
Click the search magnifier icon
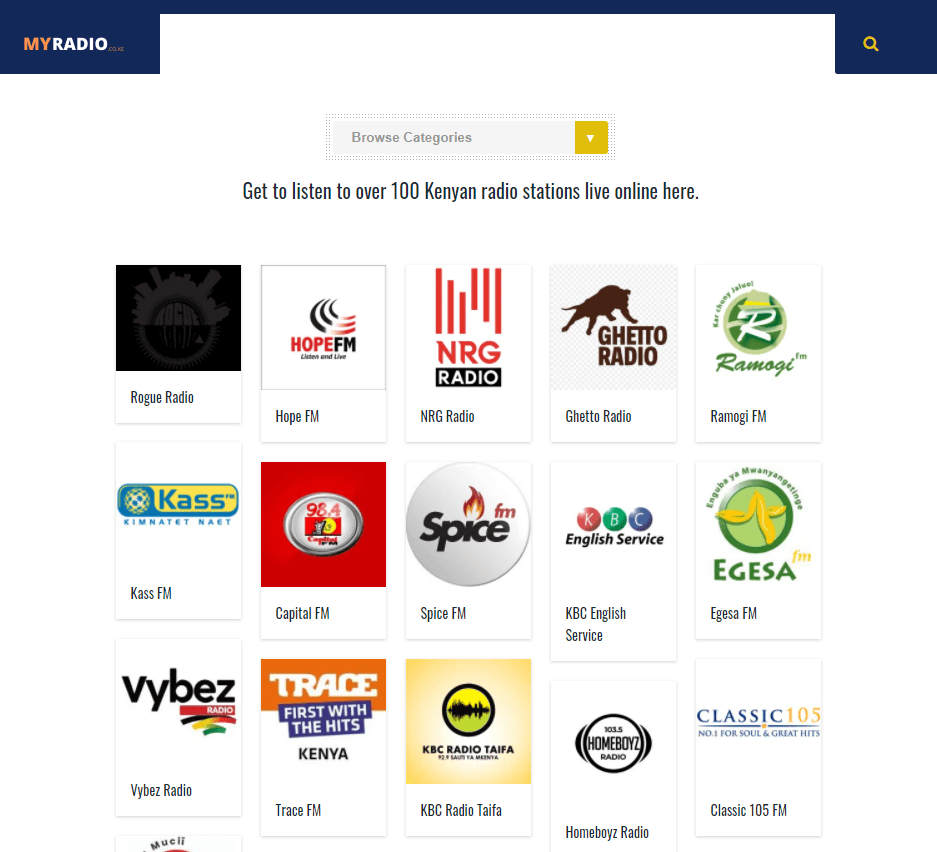point(871,44)
